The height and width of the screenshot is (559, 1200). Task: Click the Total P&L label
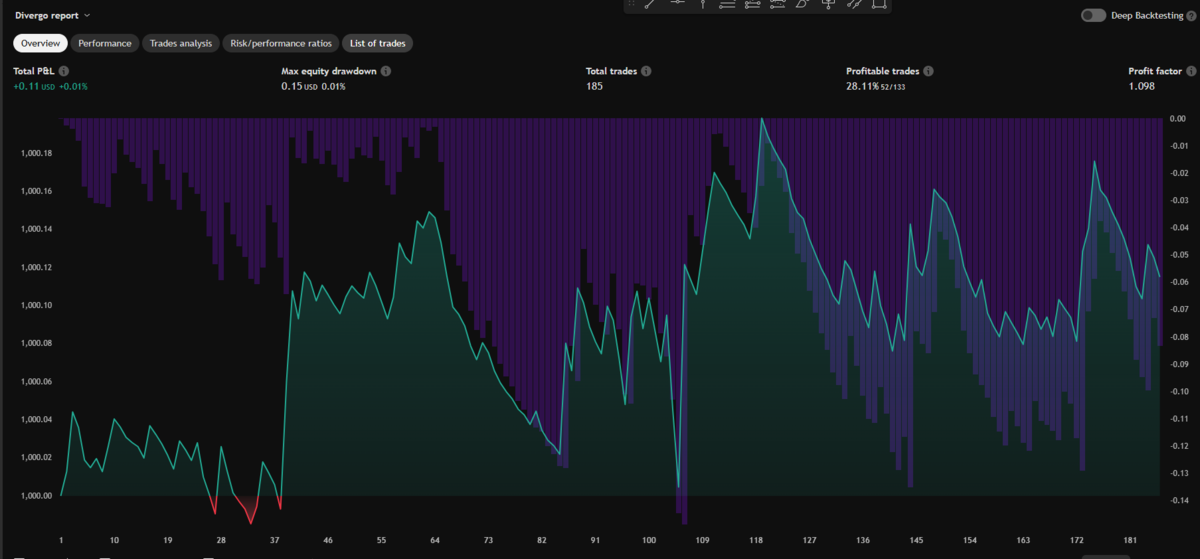tap(34, 71)
